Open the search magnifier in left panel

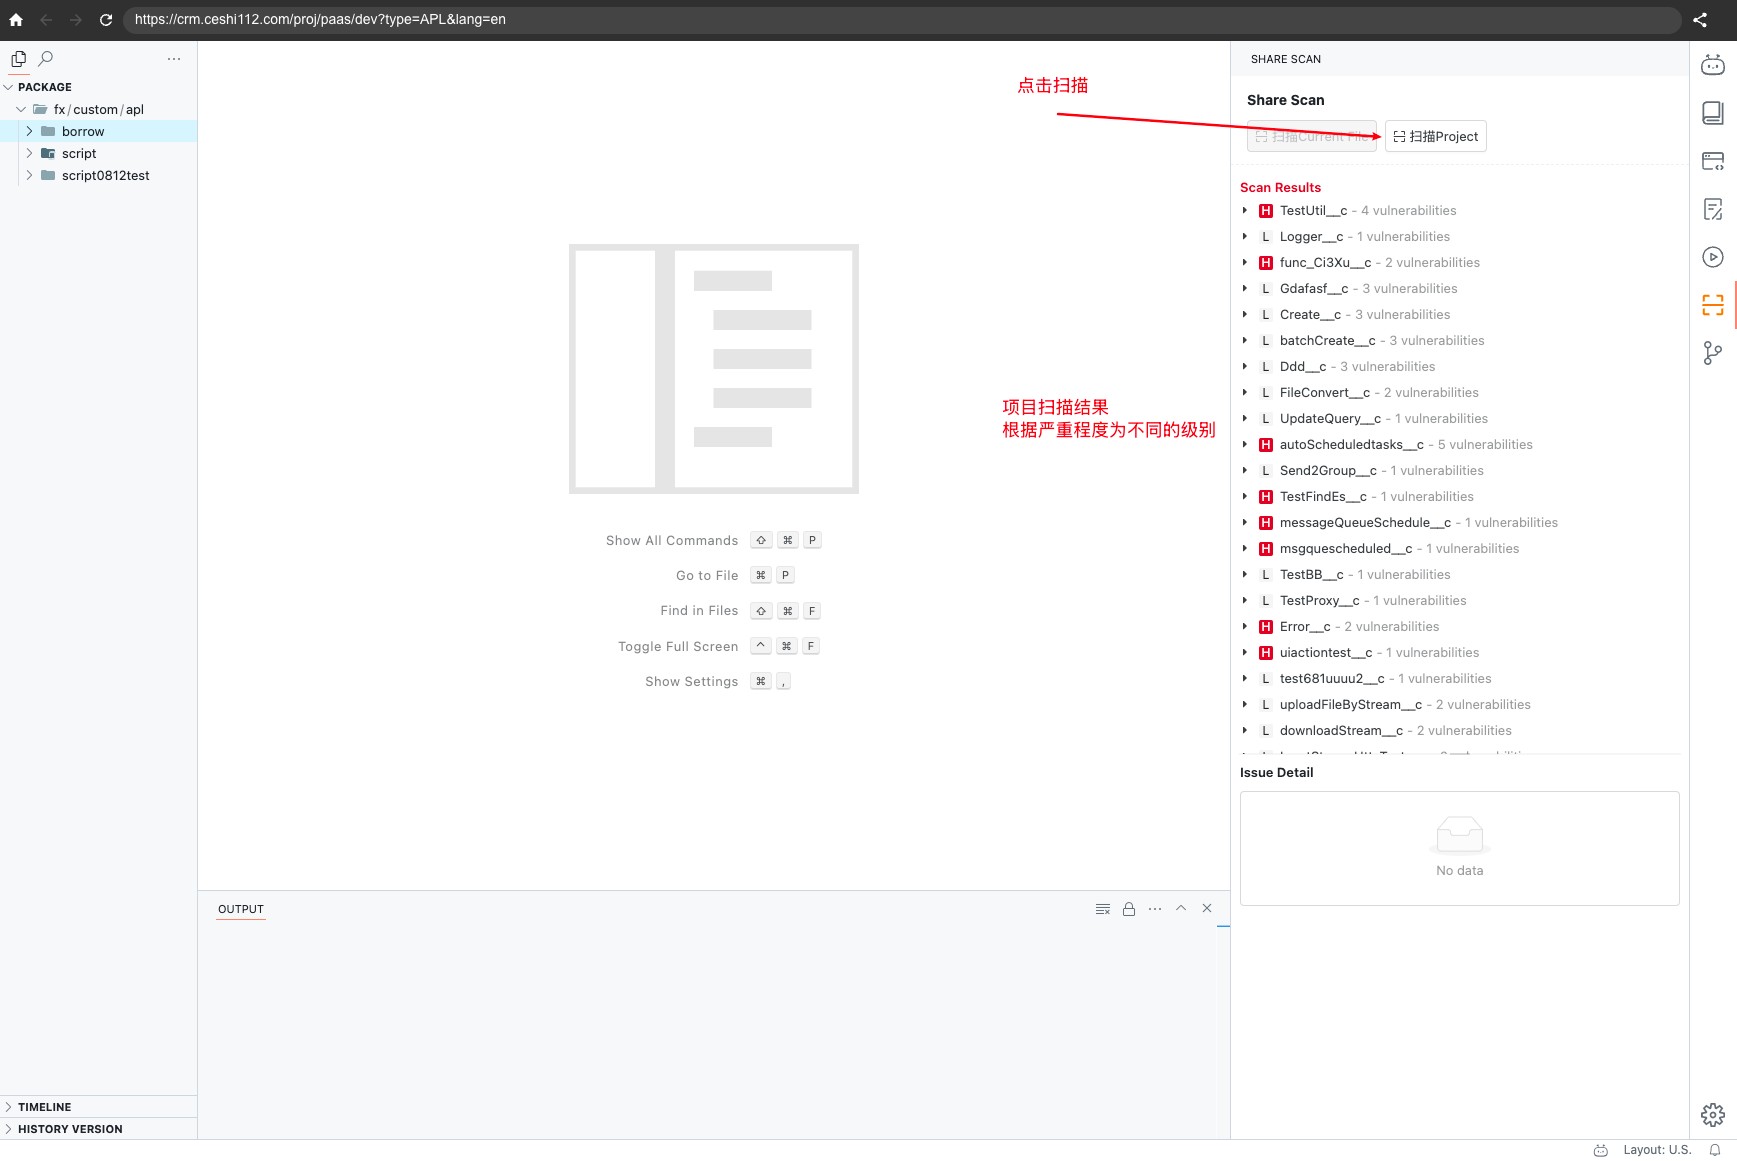(x=46, y=59)
